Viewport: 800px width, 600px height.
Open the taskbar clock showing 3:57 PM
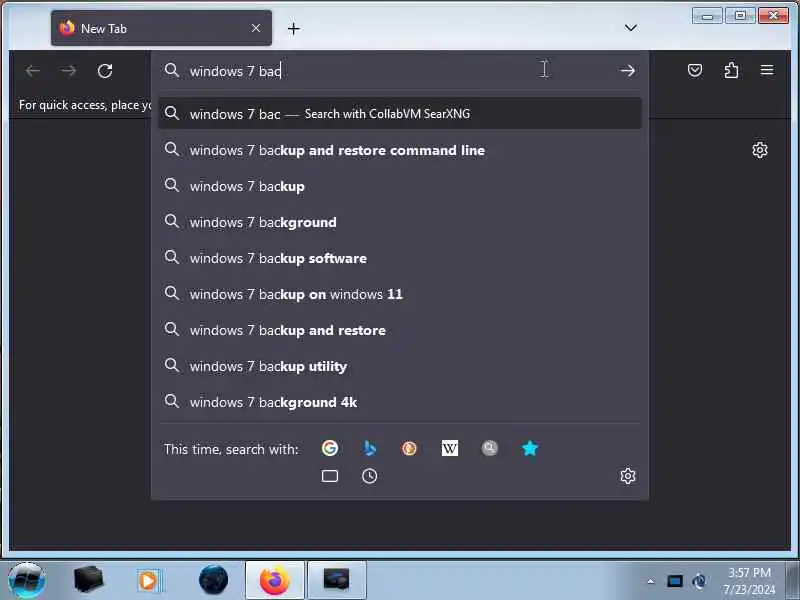(x=749, y=581)
